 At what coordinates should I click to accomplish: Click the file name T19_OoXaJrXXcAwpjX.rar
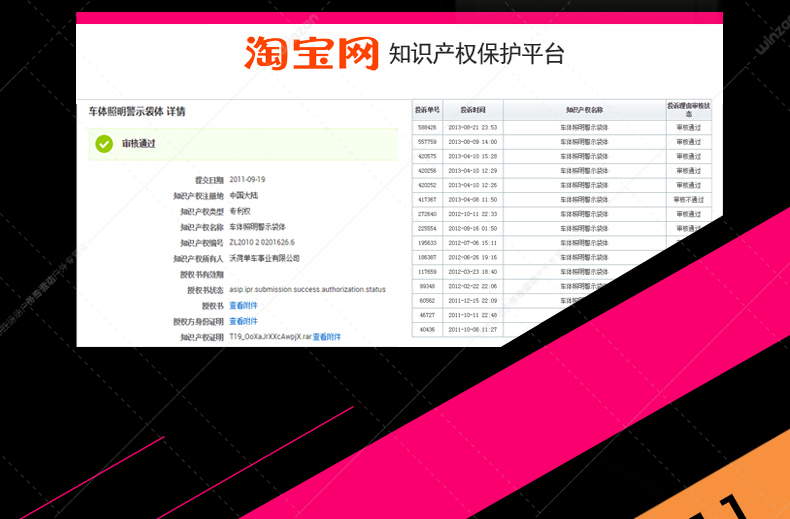[270, 337]
